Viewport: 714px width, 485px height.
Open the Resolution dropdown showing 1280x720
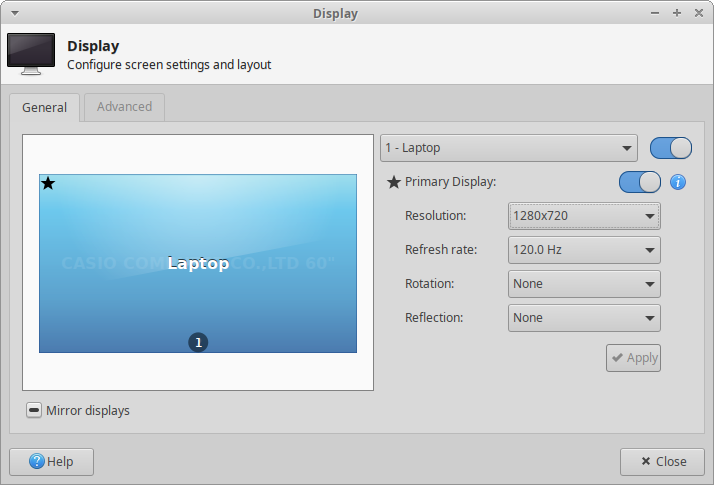[584, 216]
